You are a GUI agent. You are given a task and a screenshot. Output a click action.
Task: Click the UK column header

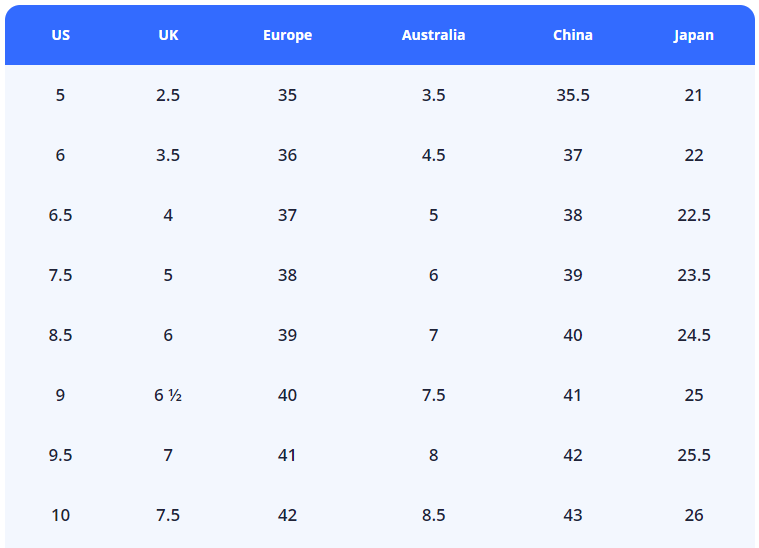tap(168, 35)
